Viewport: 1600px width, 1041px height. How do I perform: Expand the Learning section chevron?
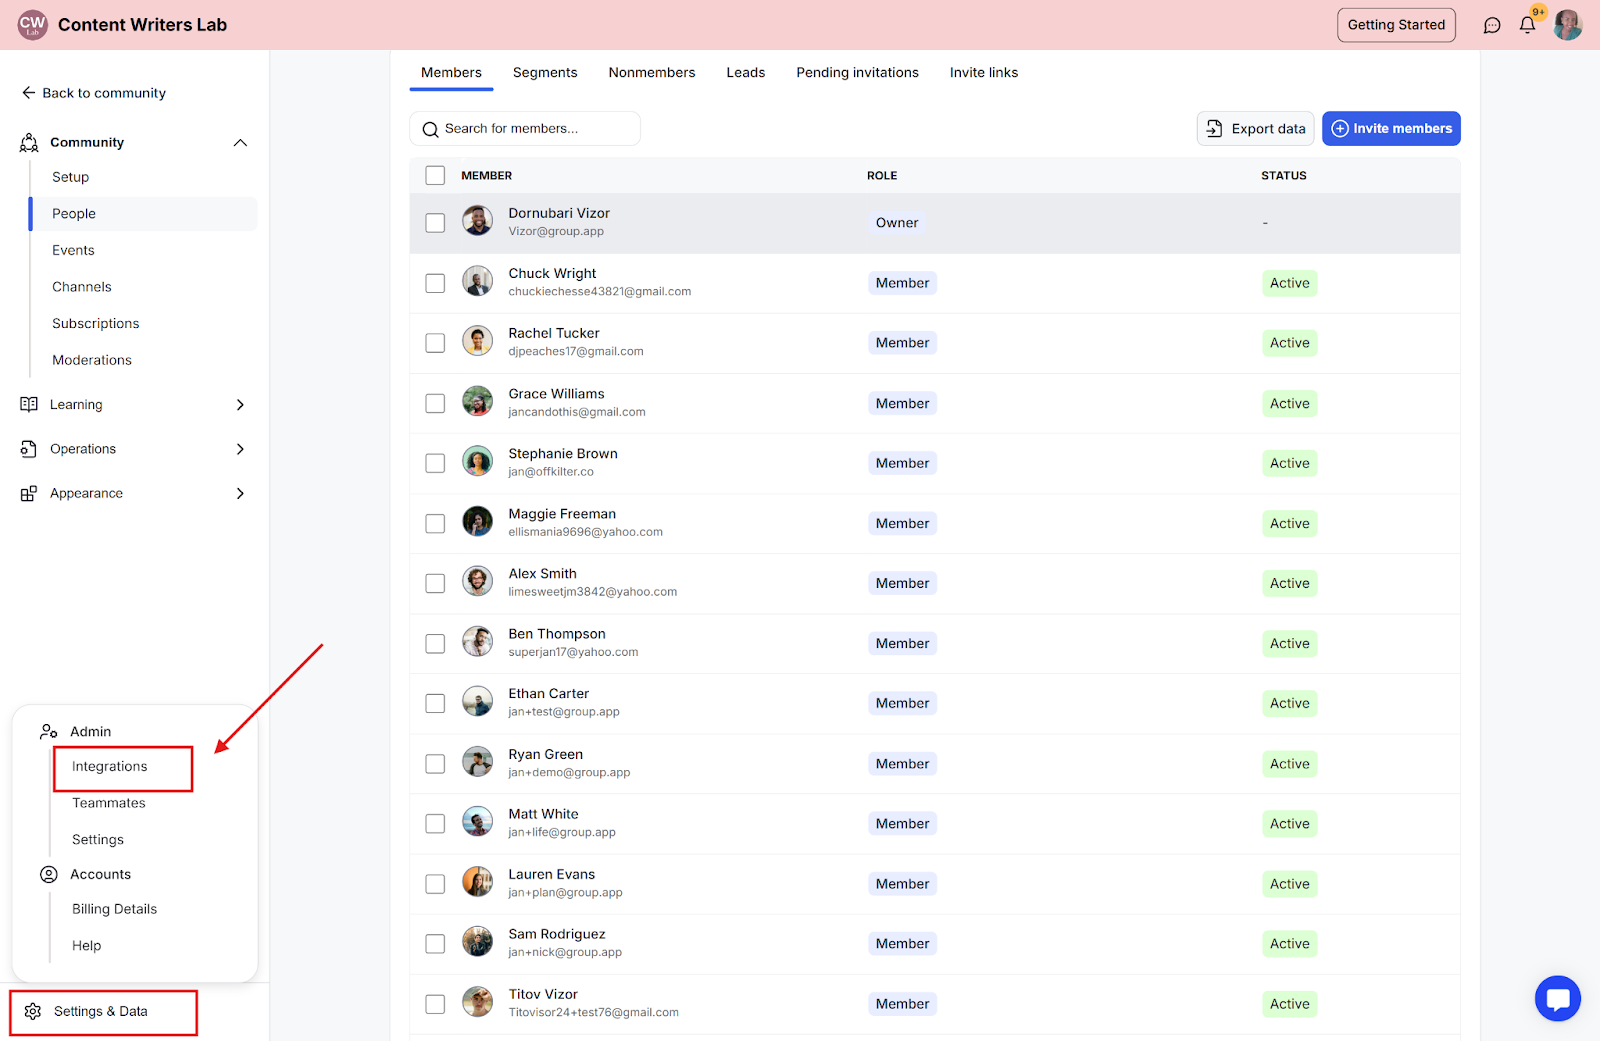[x=240, y=405]
